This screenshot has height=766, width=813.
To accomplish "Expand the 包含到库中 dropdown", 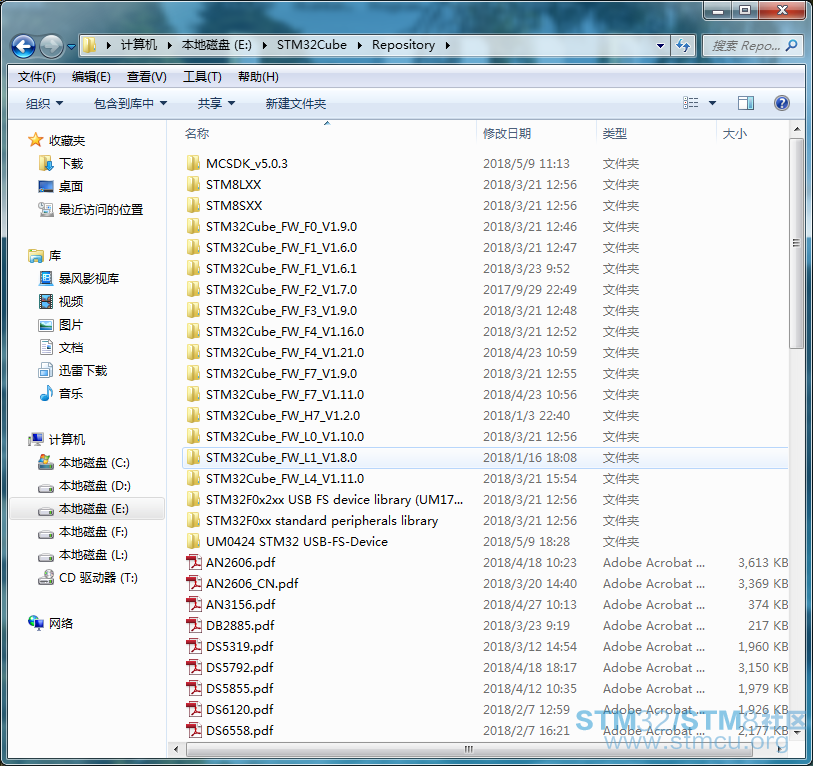I will 130,103.
